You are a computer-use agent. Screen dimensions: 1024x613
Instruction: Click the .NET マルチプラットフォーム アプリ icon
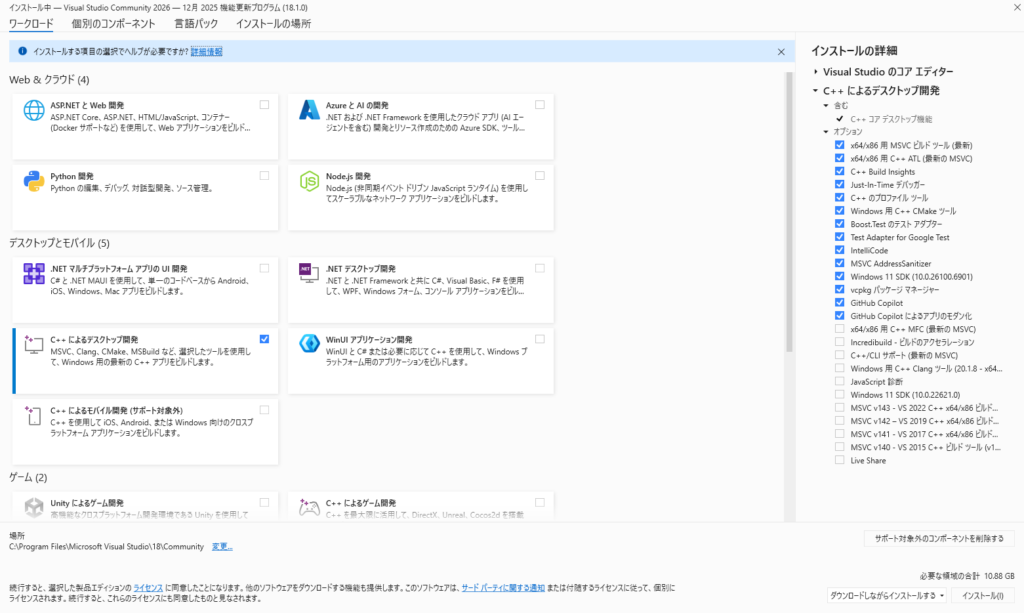(34, 275)
